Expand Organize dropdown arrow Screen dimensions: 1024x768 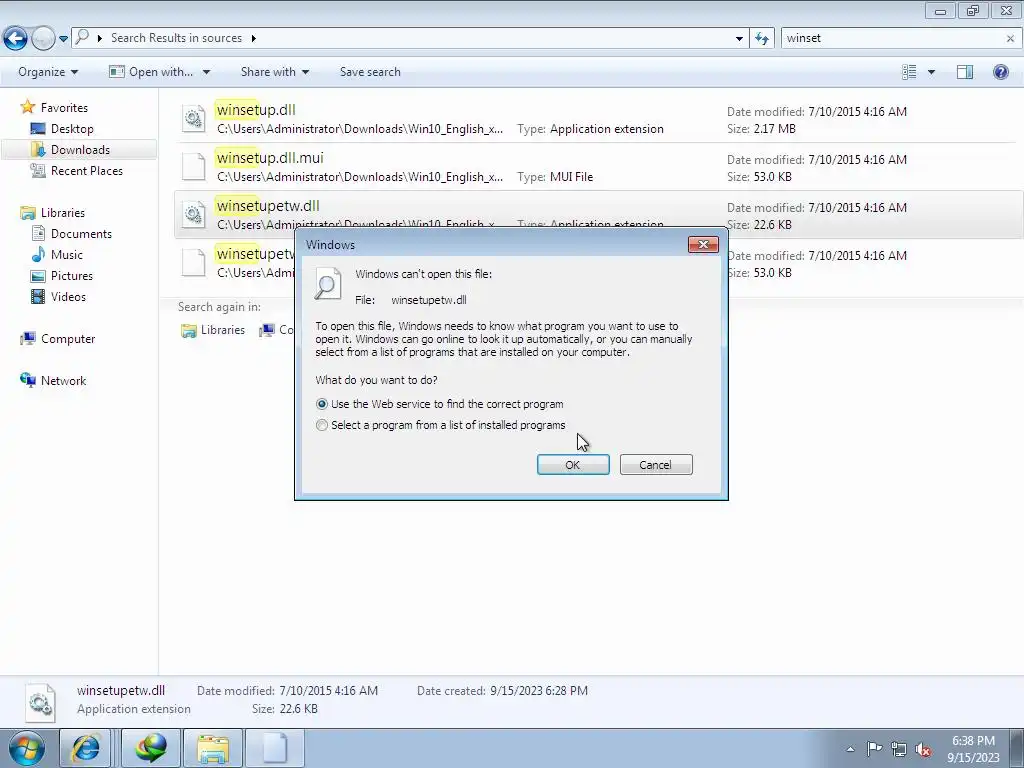coord(74,72)
